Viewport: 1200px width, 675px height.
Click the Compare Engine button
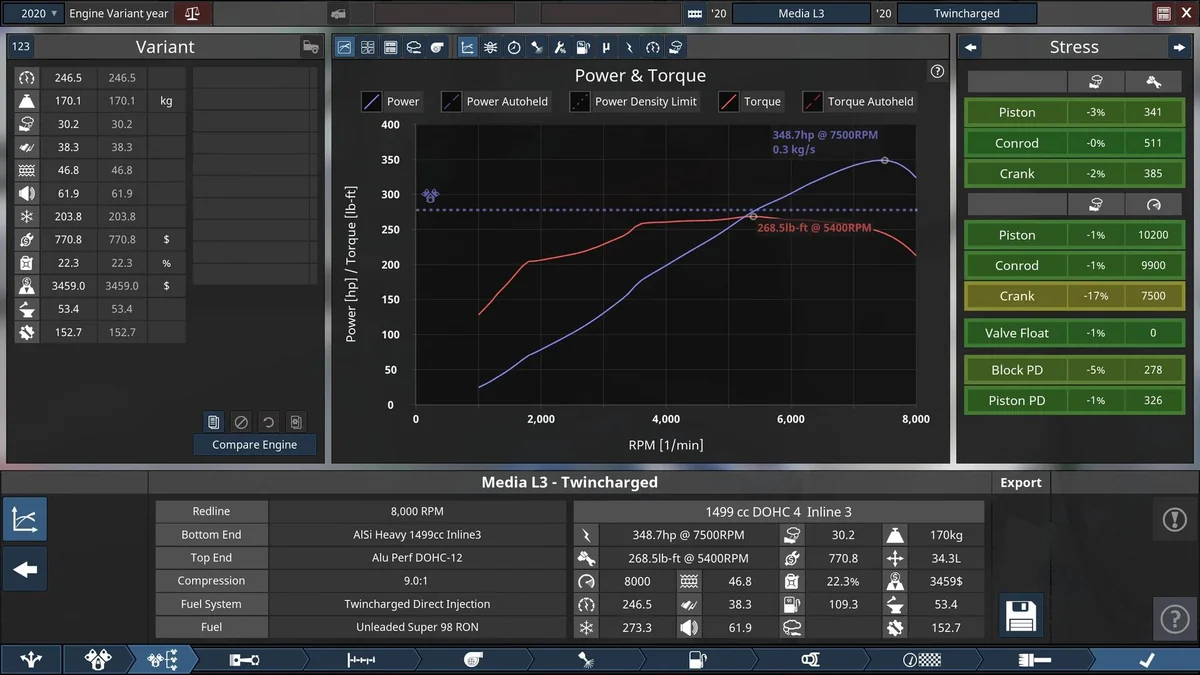[254, 445]
